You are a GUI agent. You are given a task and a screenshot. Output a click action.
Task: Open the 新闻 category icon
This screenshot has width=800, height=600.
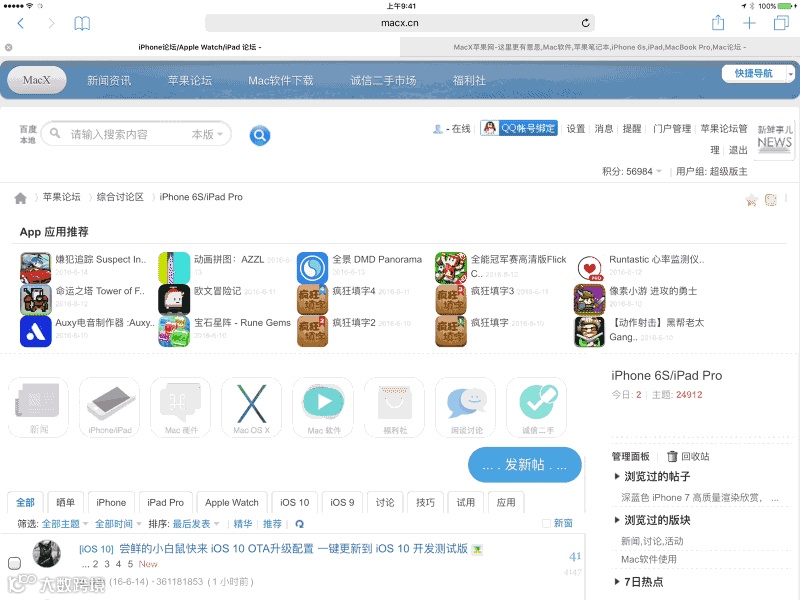pyautogui.click(x=38, y=407)
